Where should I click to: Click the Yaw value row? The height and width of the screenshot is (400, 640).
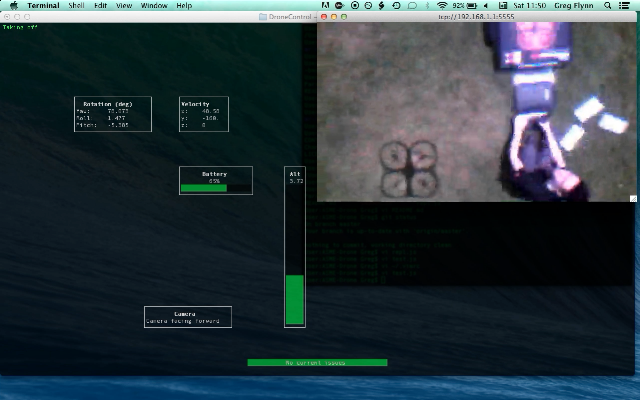coord(103,111)
